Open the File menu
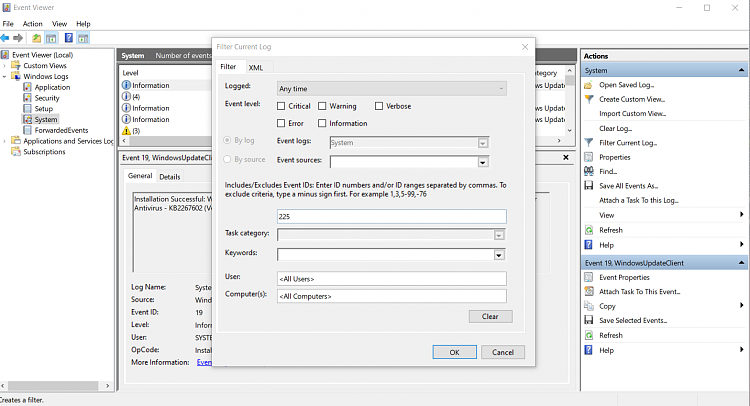The width and height of the screenshot is (750, 406). (8, 23)
